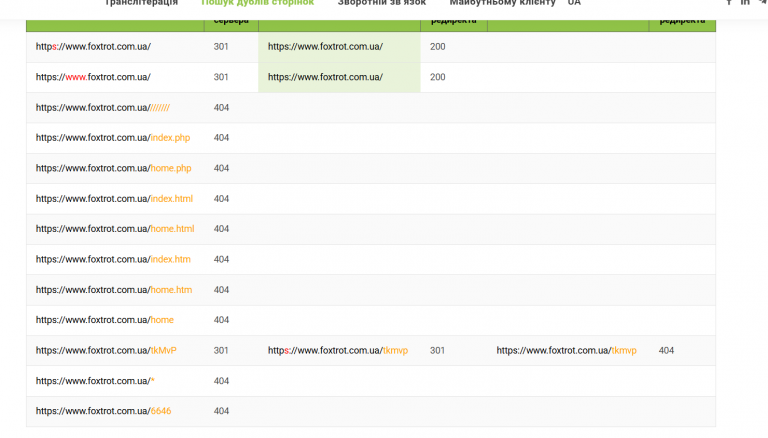
Task: Select the 404 code in the index.htm row
Action: pos(221,259)
